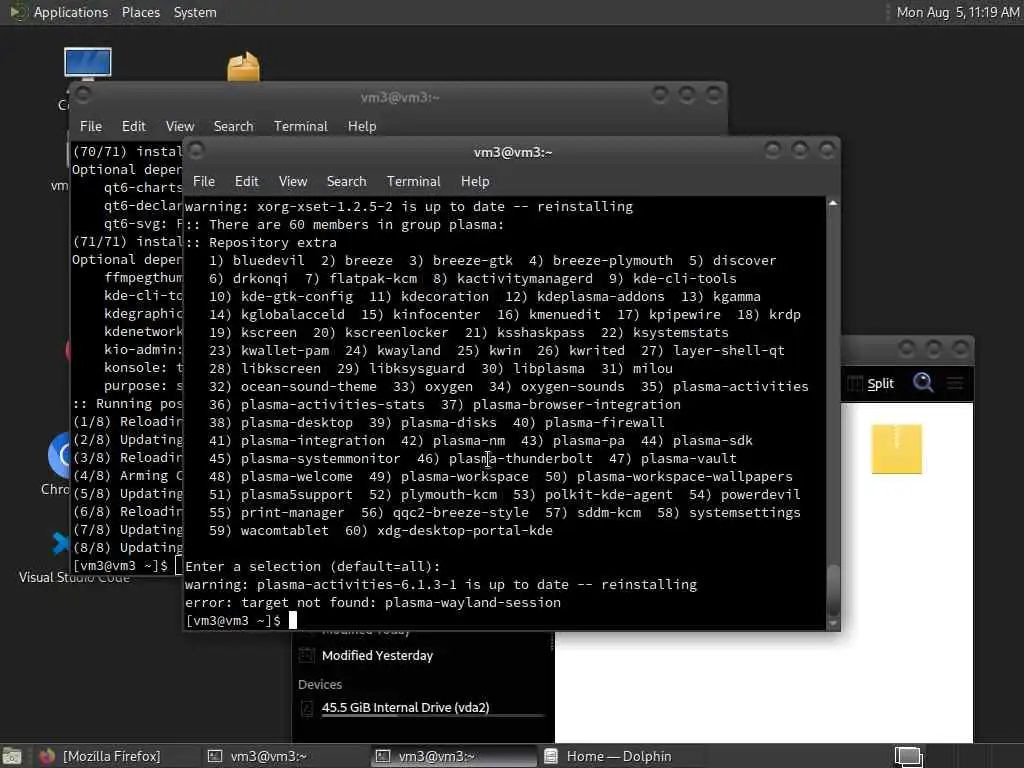Click the Firefox logo in taskbar
1024x768 pixels.
click(x=47, y=756)
